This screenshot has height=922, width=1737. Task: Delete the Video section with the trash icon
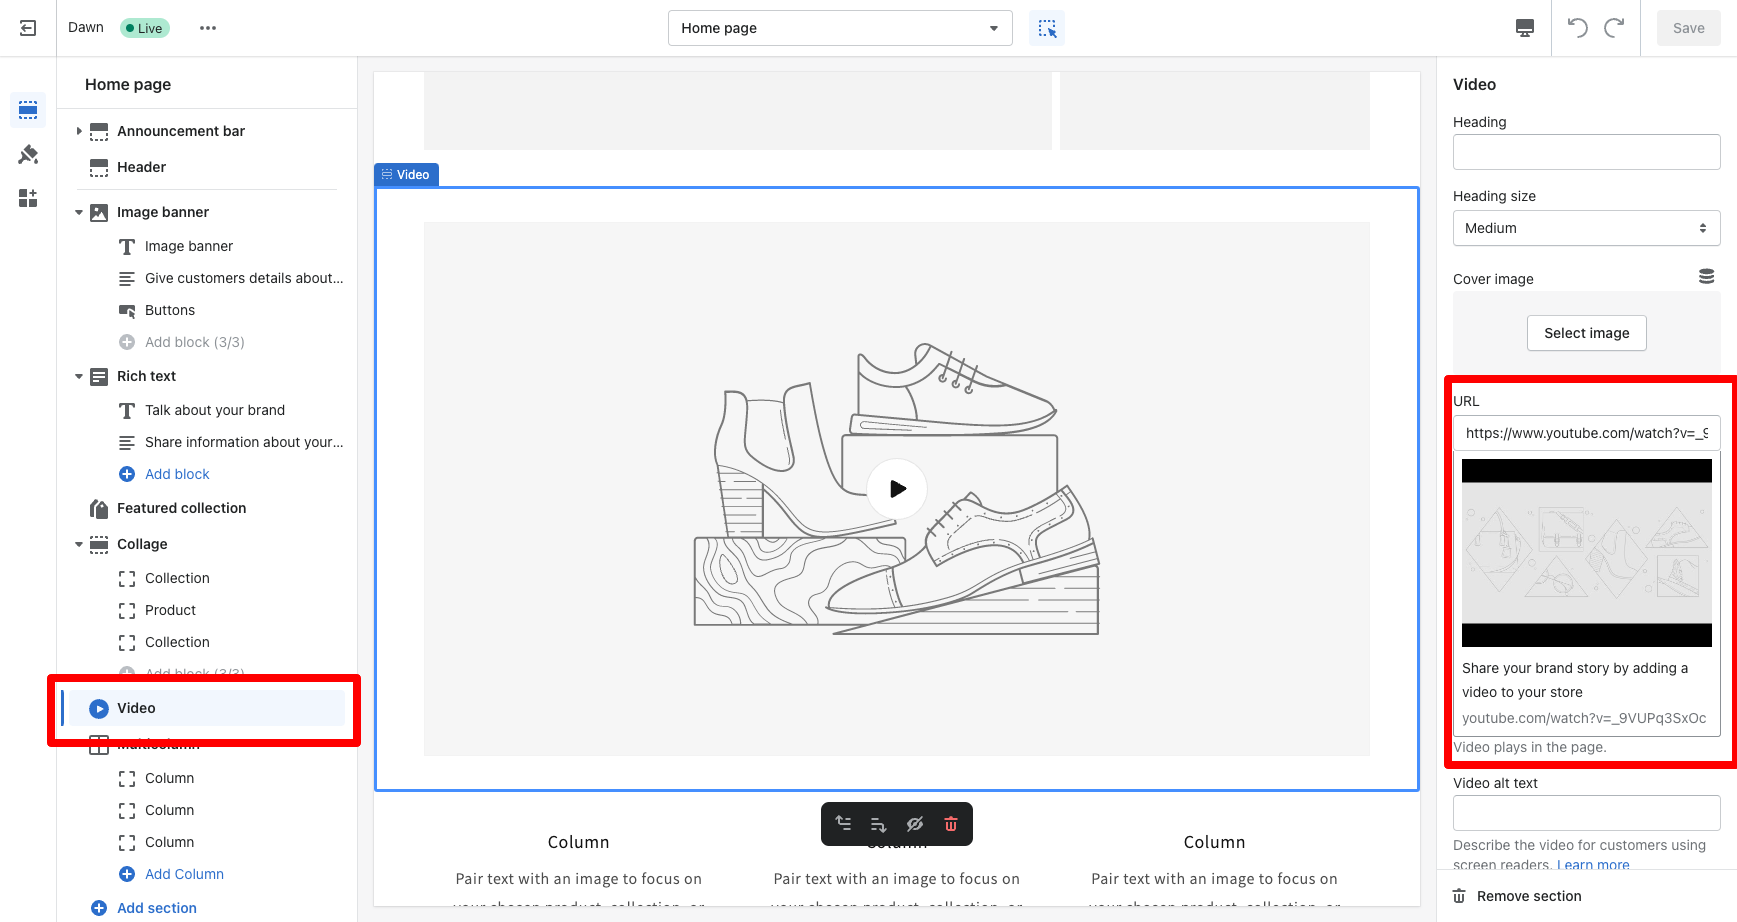click(950, 823)
